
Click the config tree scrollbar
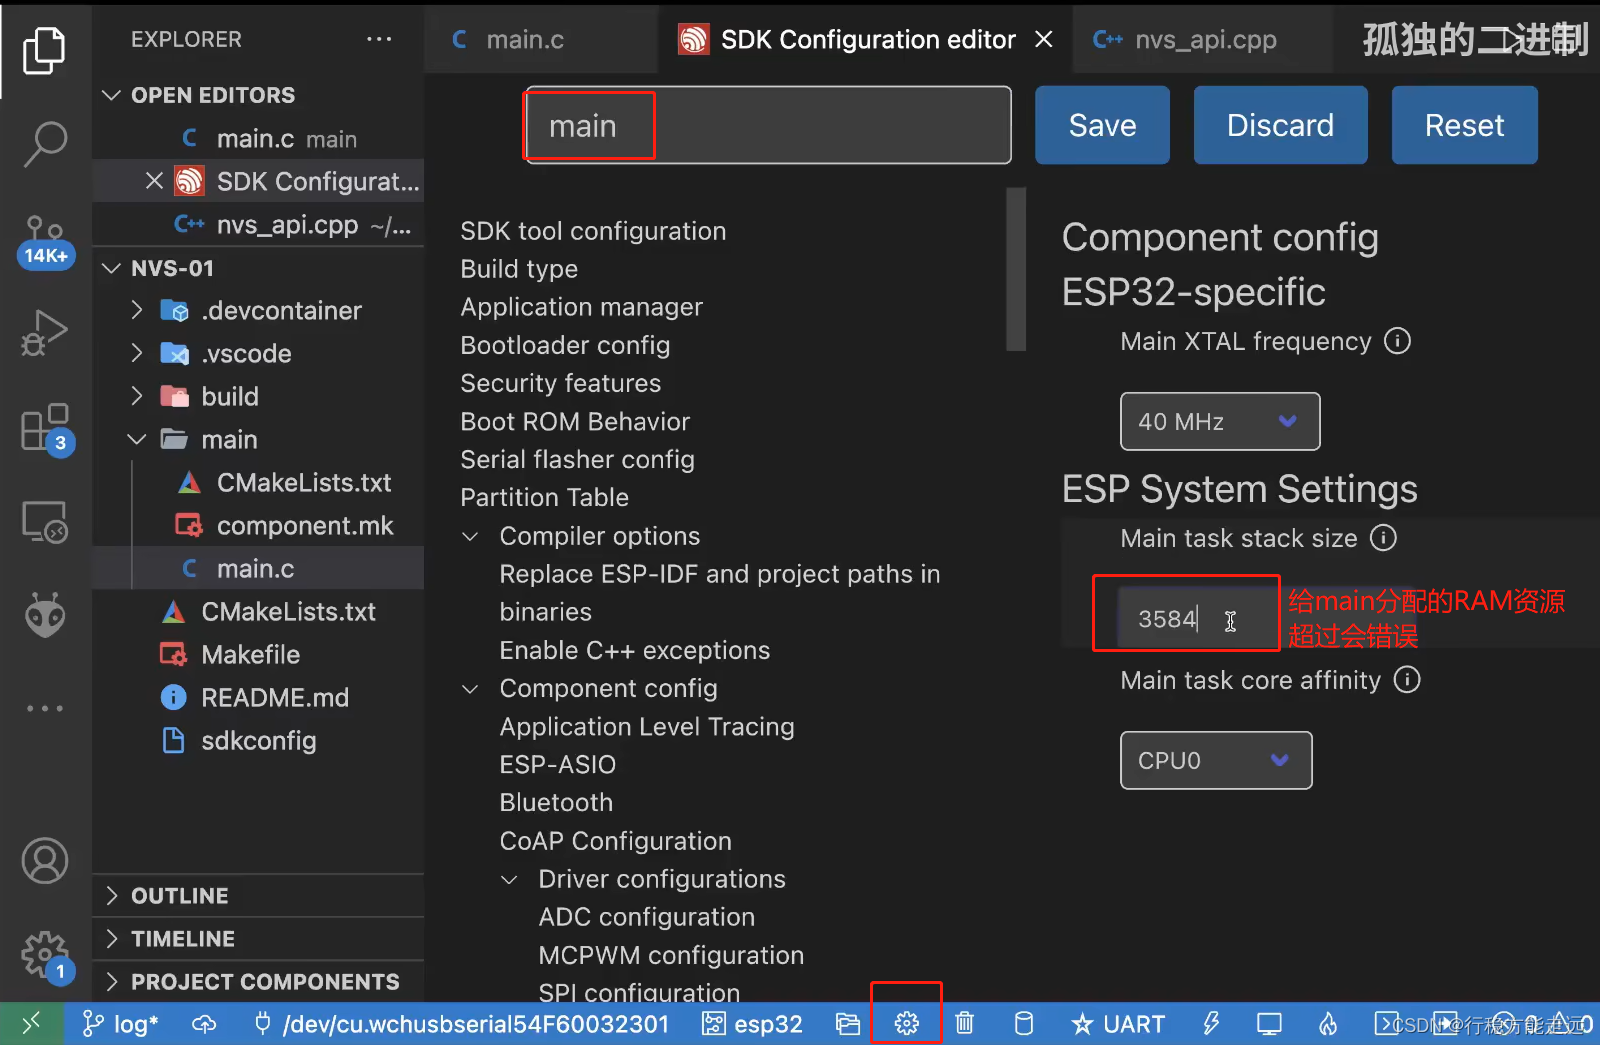pyautogui.click(x=1016, y=269)
